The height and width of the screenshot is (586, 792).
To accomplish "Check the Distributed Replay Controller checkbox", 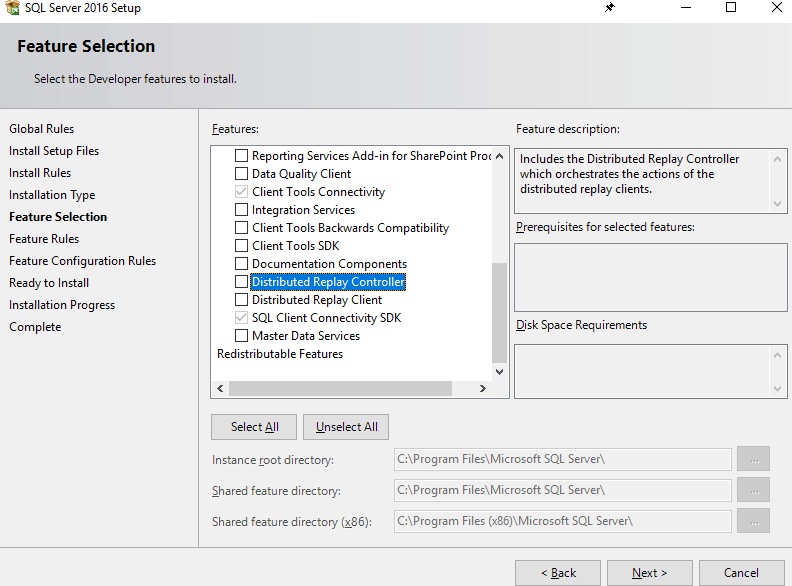I will point(241,281).
